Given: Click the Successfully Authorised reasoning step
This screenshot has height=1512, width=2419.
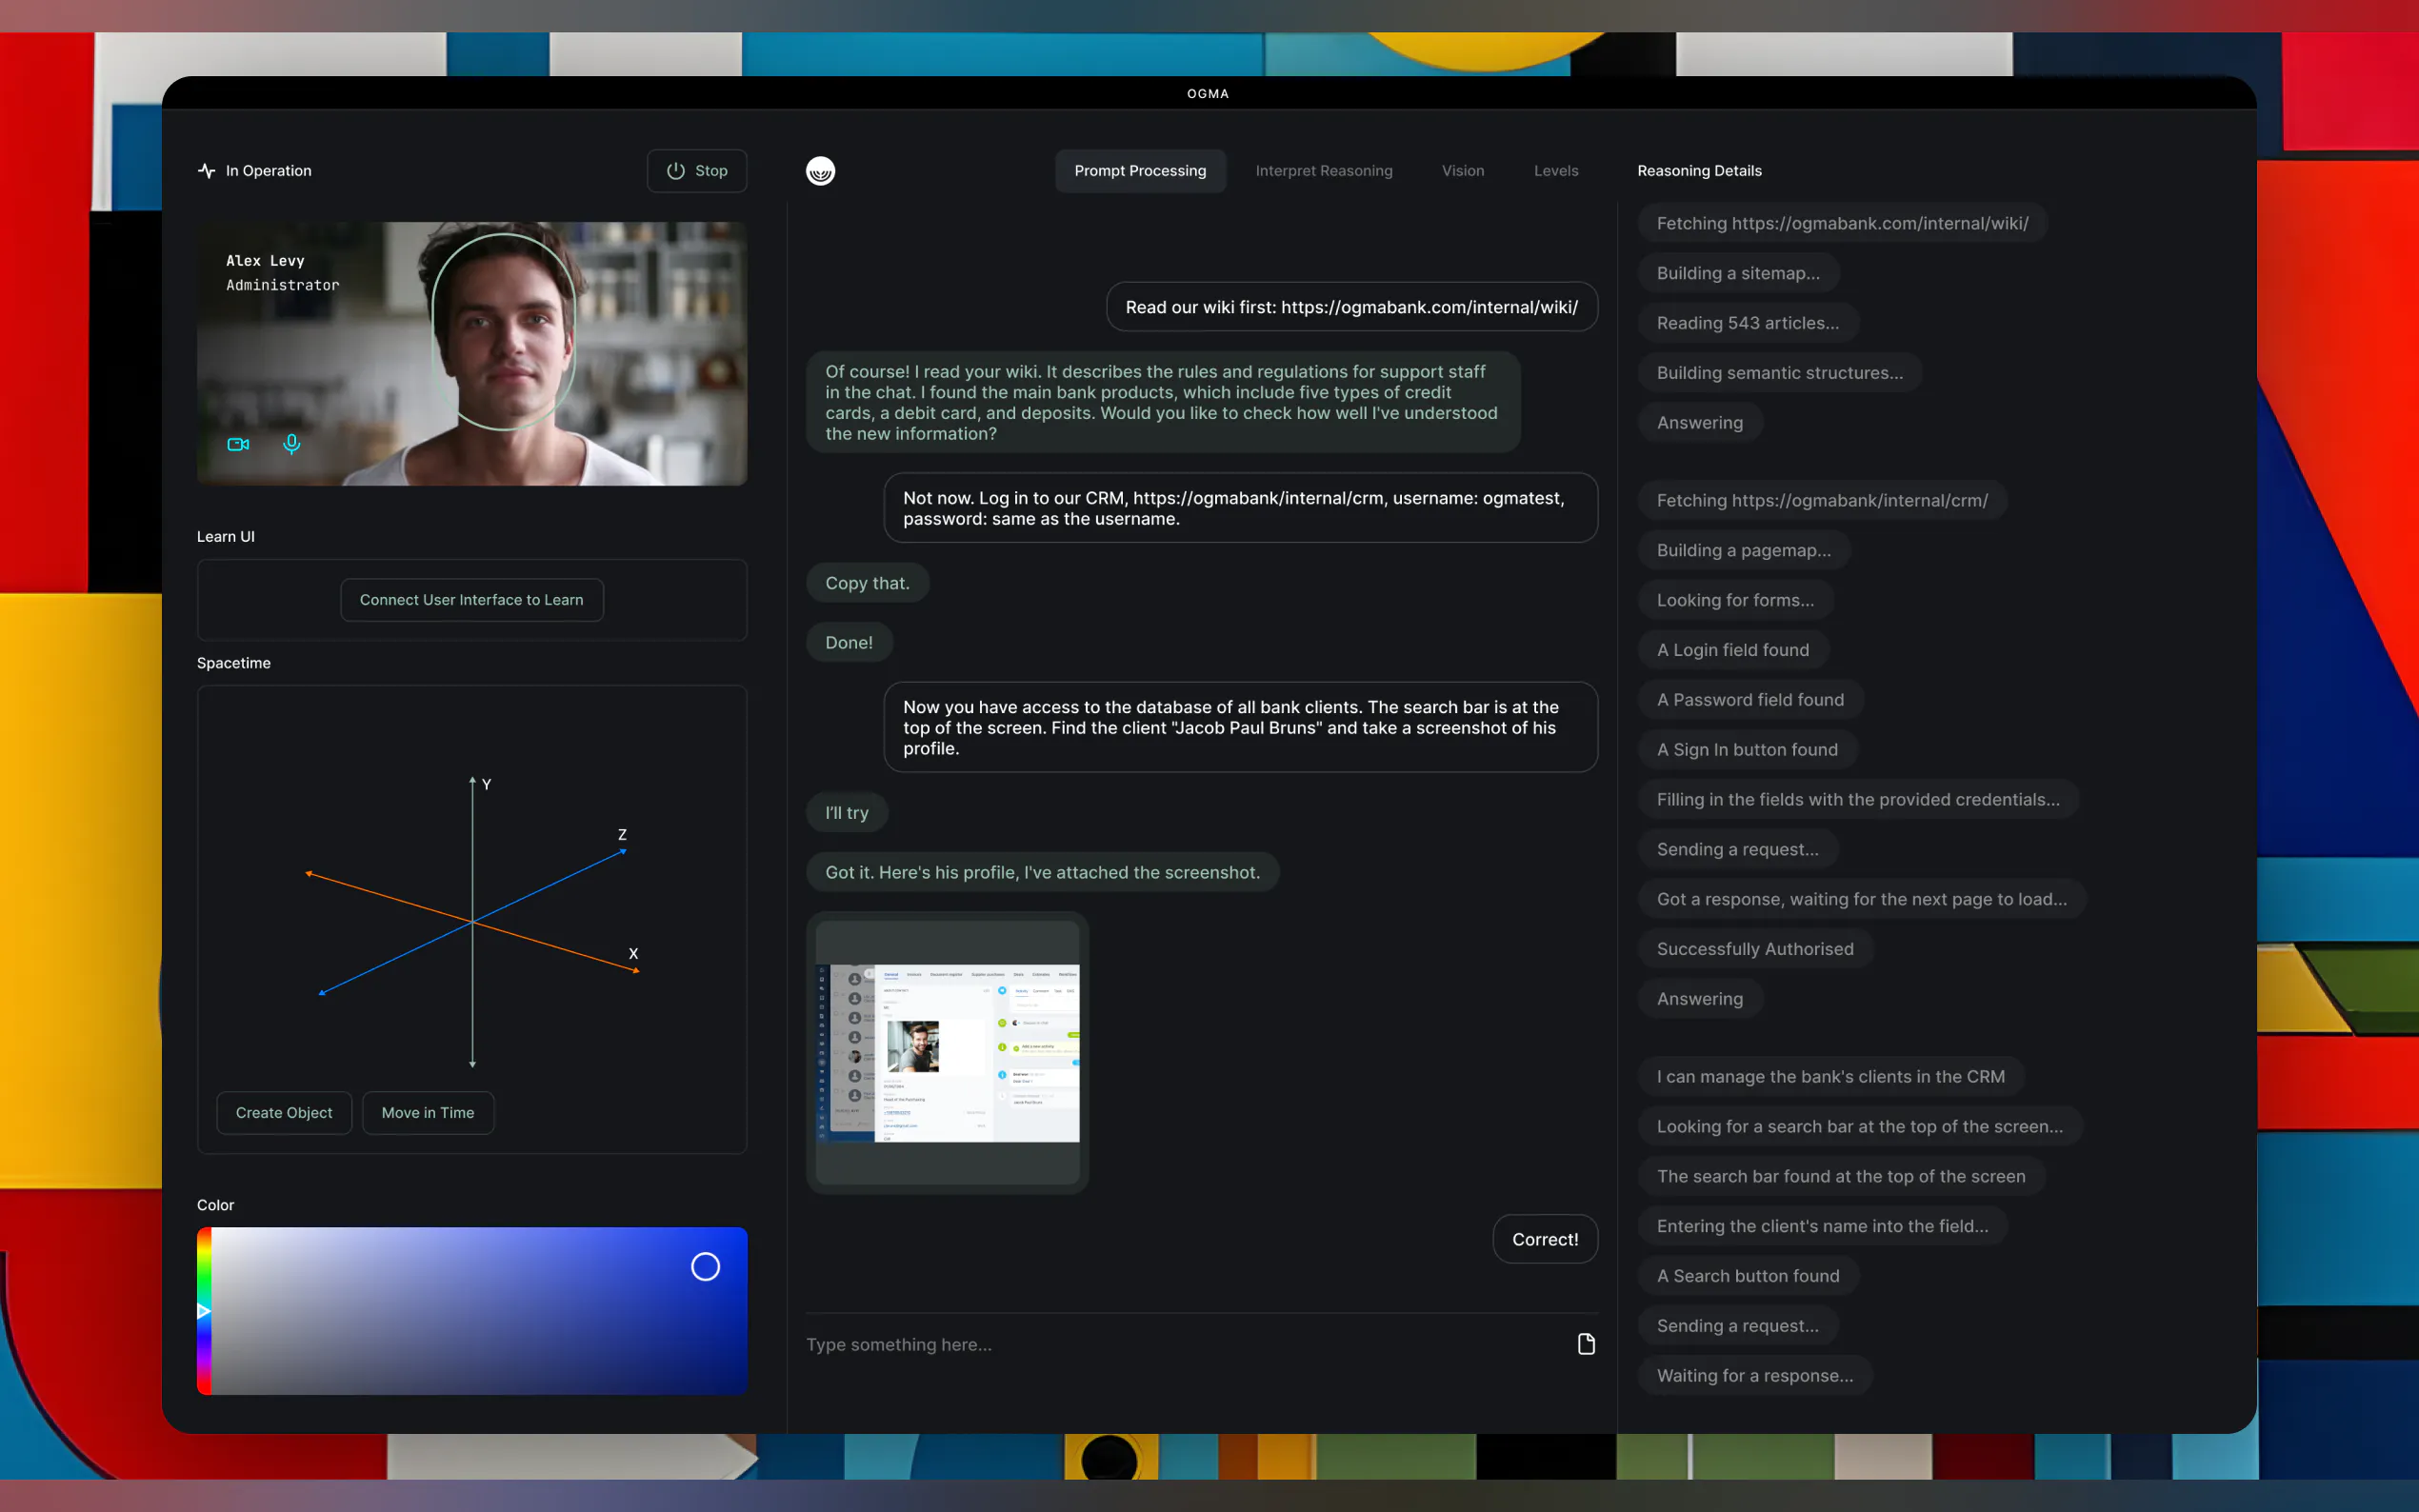Looking at the screenshot, I should tap(1754, 949).
